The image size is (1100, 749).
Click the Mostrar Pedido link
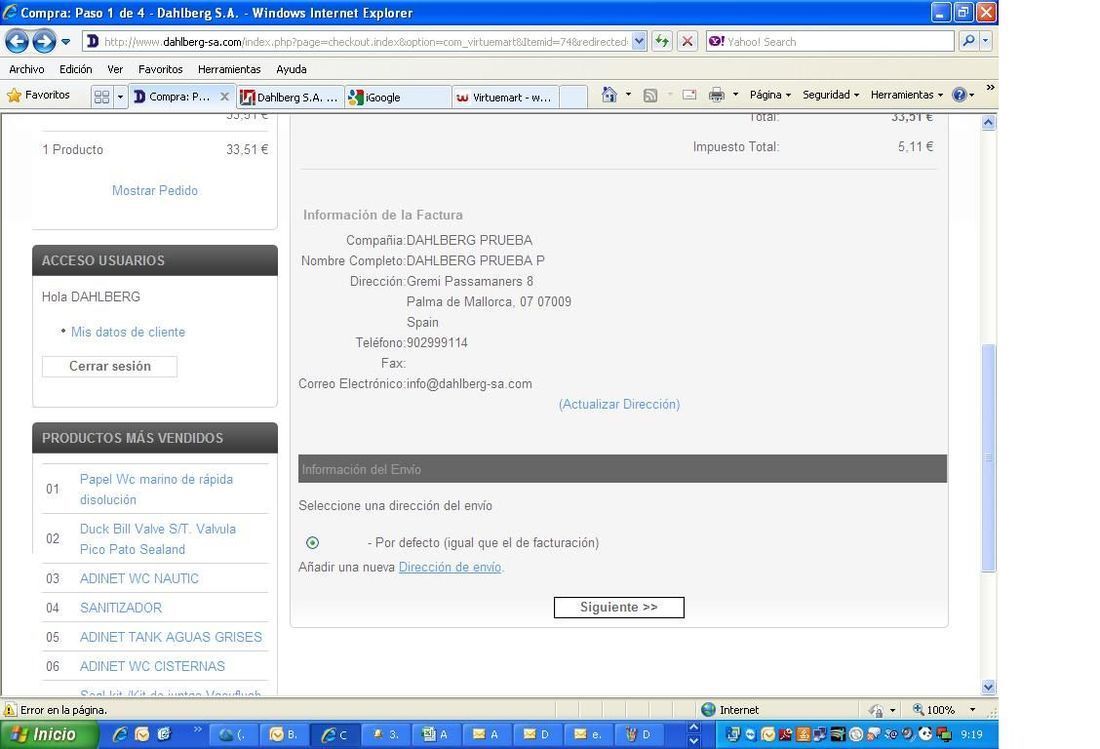click(x=155, y=191)
